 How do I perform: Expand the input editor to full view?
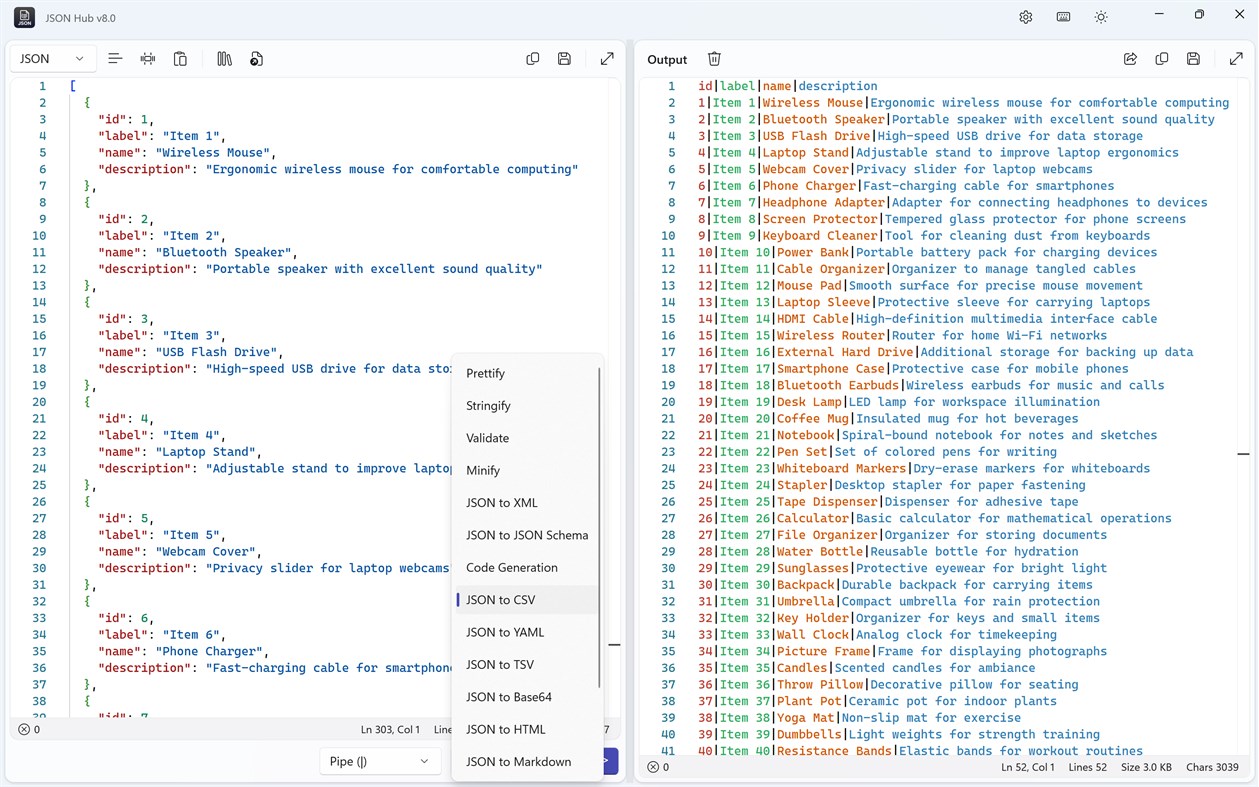tap(607, 59)
